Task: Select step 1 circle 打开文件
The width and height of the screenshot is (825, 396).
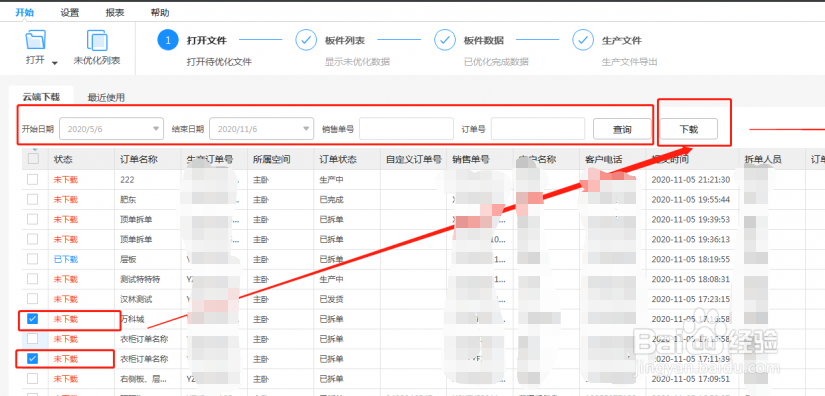Action: pos(168,40)
